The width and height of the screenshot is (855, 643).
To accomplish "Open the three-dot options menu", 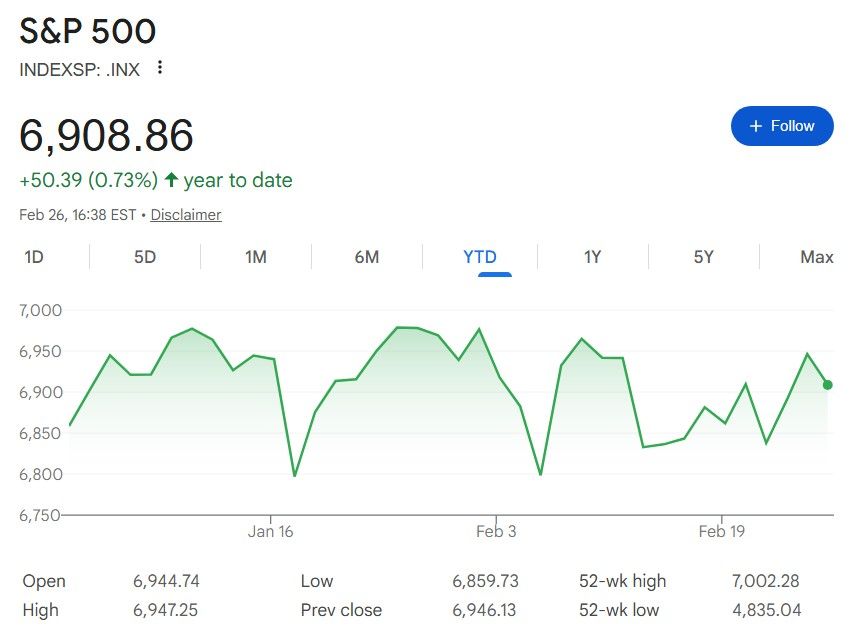I will point(160,69).
